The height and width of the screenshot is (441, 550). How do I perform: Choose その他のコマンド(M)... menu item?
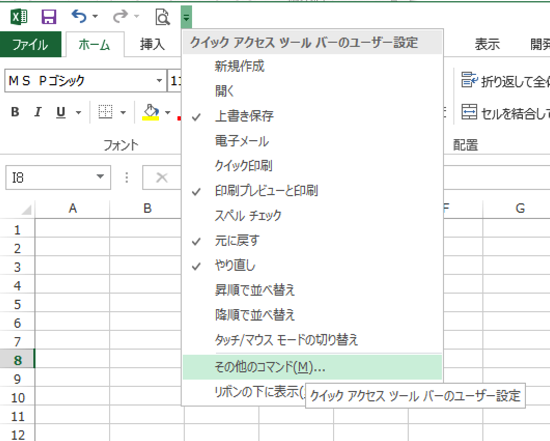[x=312, y=367]
